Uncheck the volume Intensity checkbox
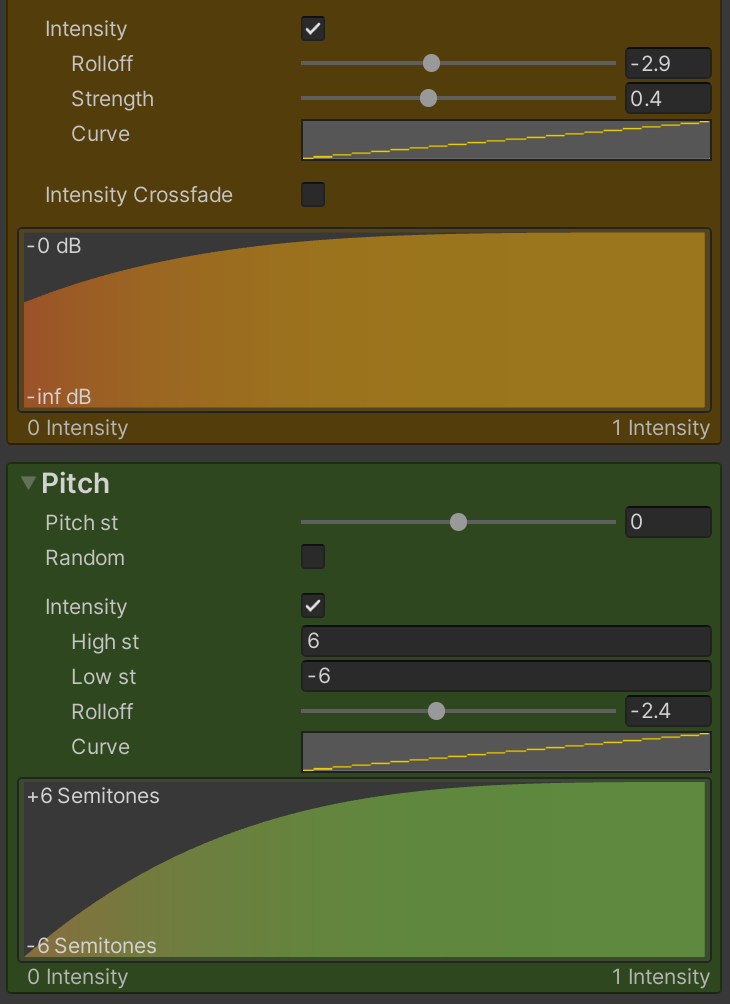730x1004 pixels. tap(313, 29)
